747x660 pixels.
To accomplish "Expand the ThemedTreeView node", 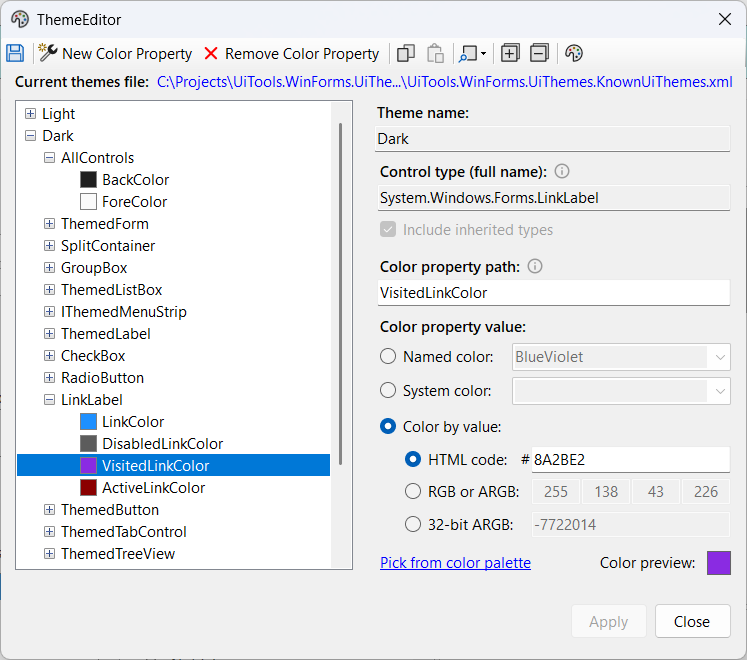I will coord(49,553).
